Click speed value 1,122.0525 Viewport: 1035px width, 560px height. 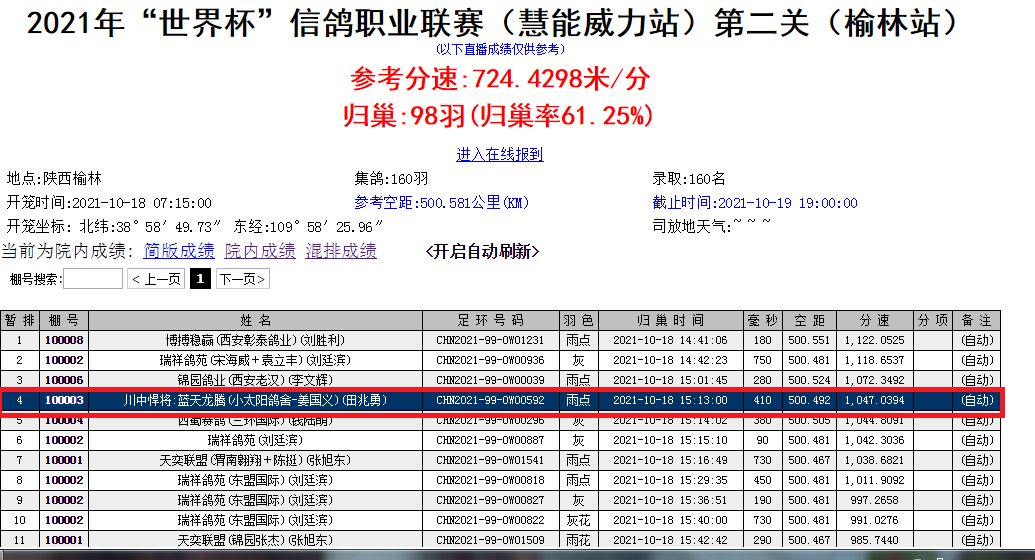(875, 340)
